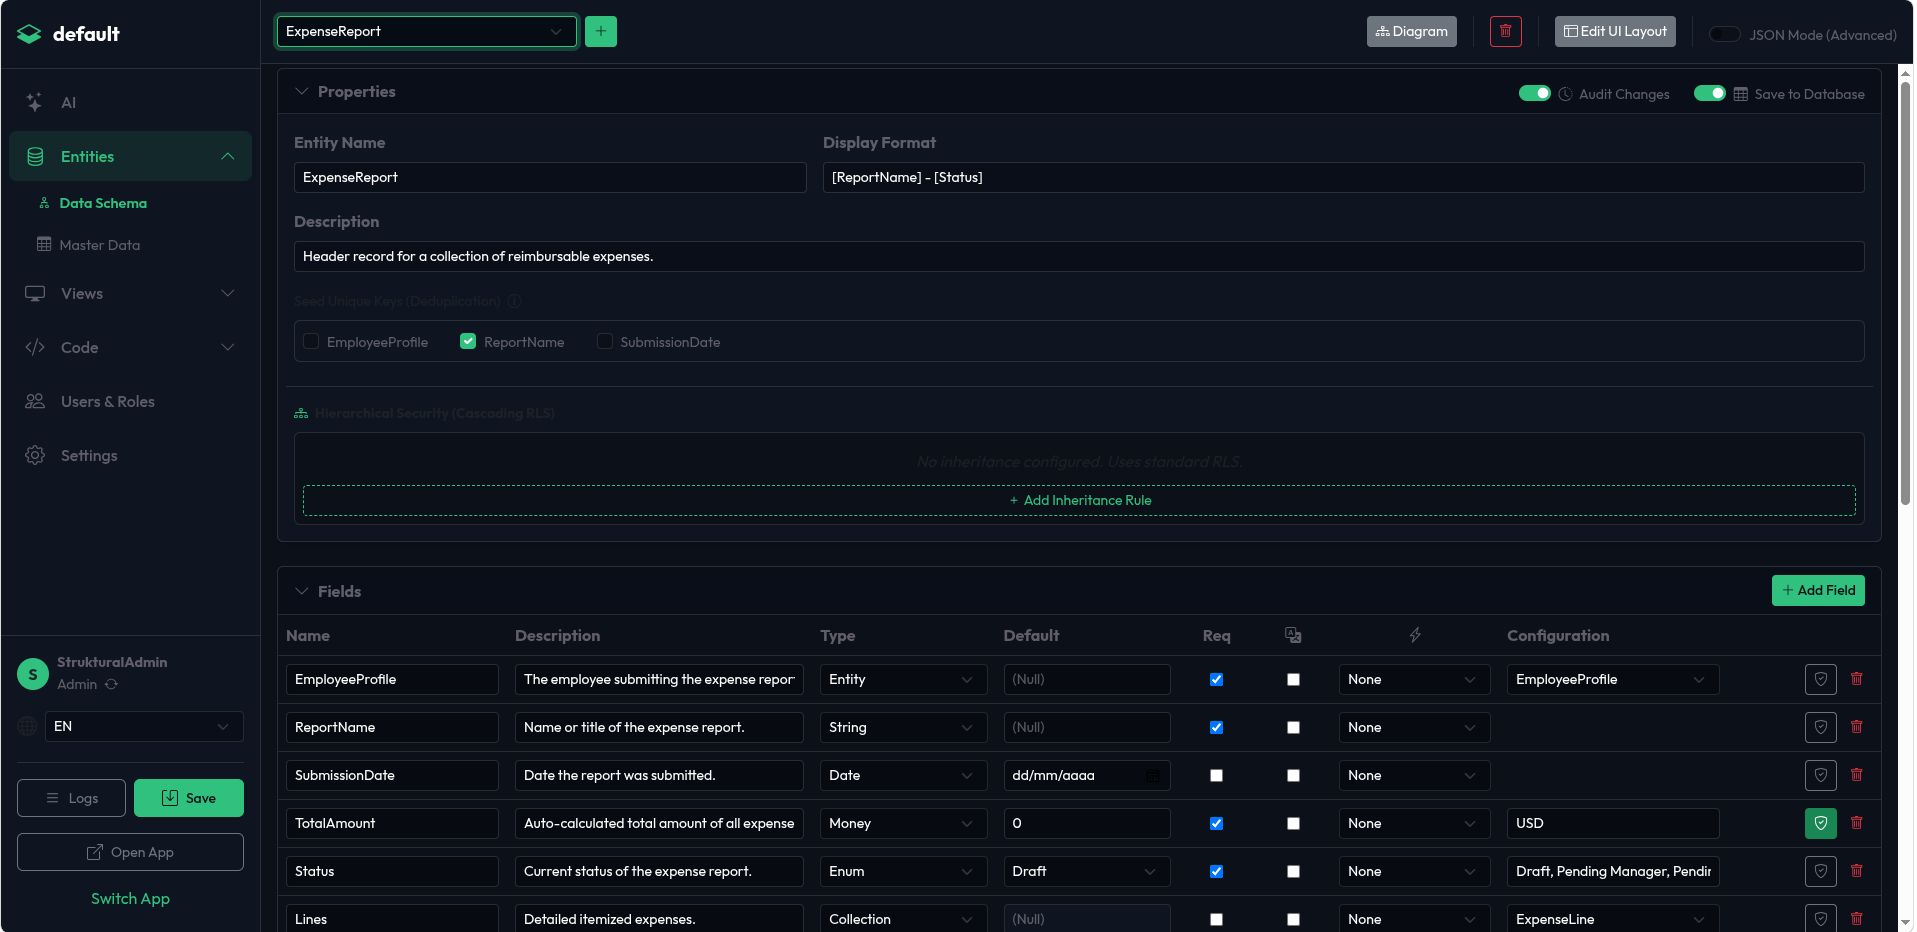This screenshot has width=1917, height=932.
Task: Open the EN language dropdown
Action: coord(144,726)
